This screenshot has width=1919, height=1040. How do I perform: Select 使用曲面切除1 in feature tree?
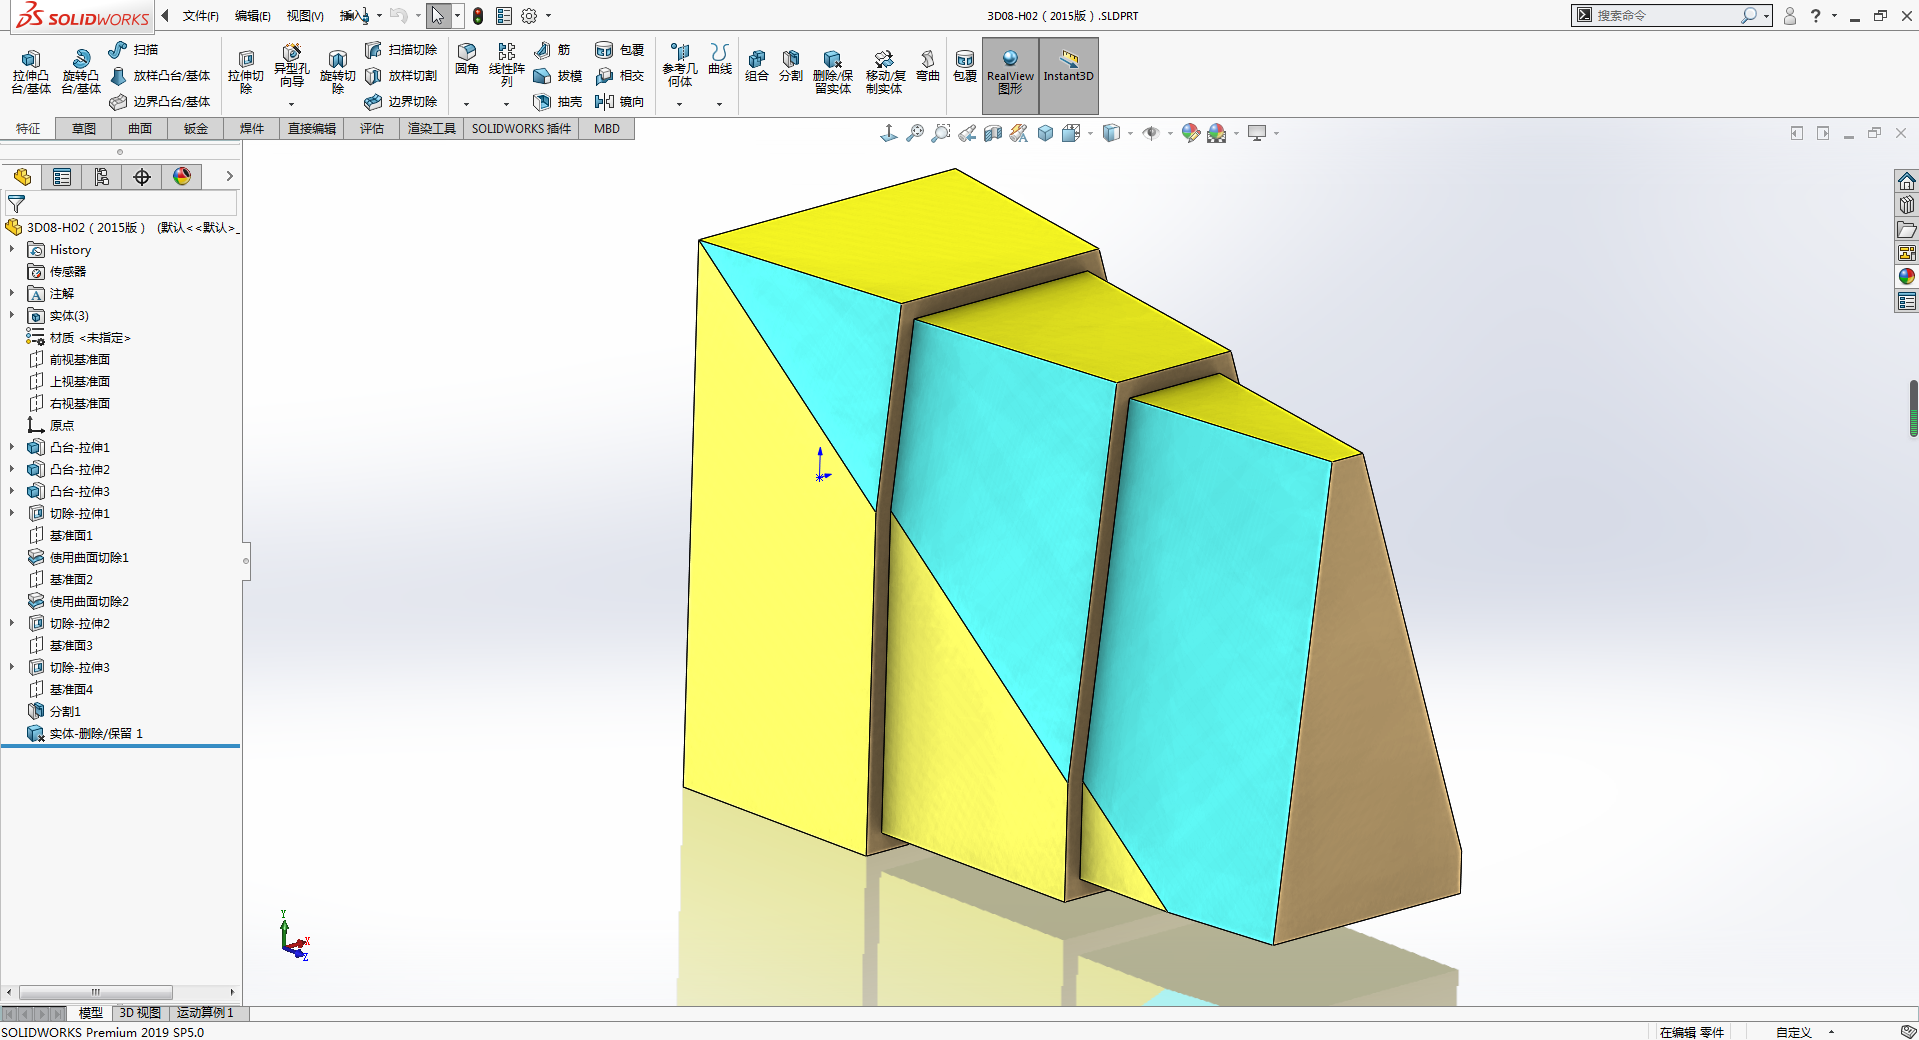(89, 558)
